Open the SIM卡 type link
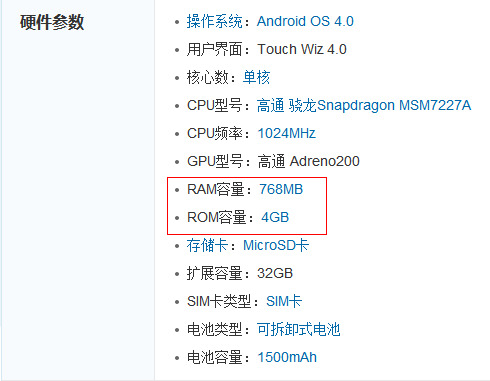 pyautogui.click(x=284, y=301)
